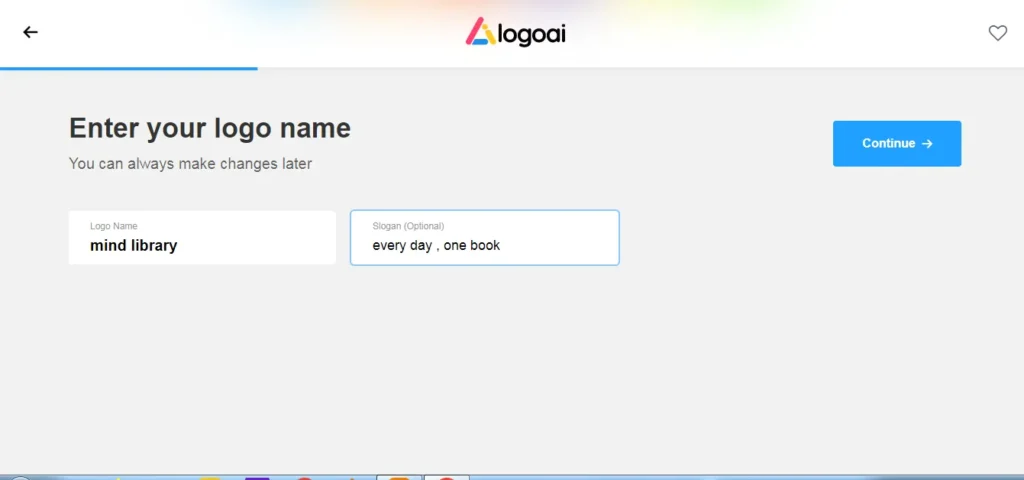Click the arrow inside the Continue button

pos(927,144)
